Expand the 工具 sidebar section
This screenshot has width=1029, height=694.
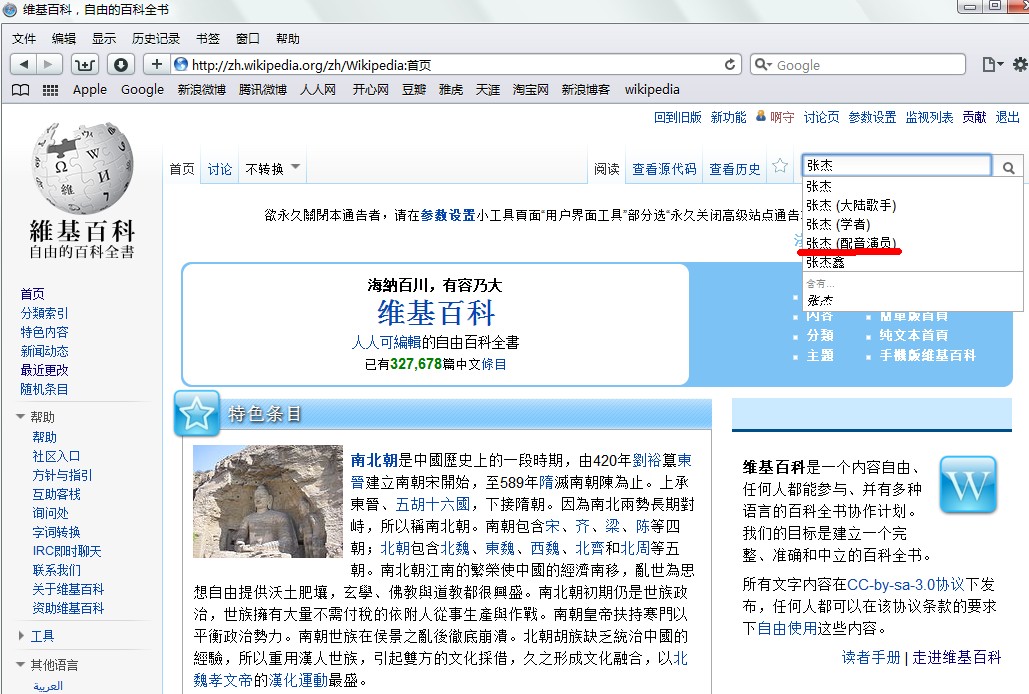tap(20, 636)
